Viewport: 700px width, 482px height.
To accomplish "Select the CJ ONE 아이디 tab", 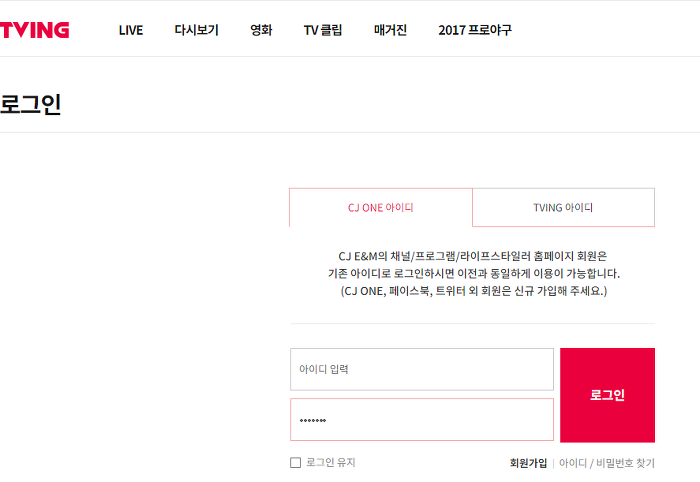I will pos(381,208).
